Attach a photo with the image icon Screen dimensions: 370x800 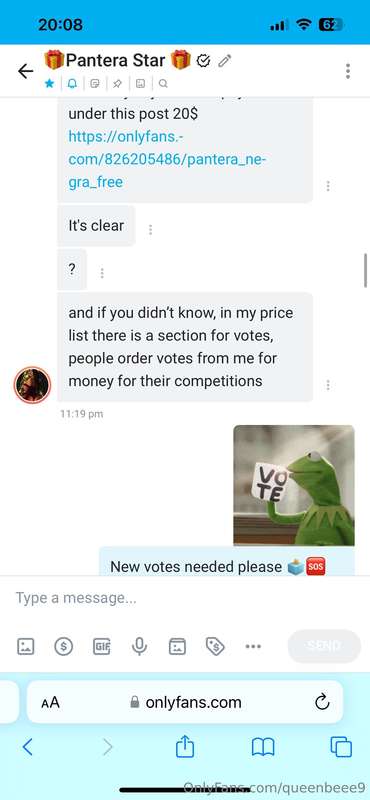pyautogui.click(x=26, y=646)
